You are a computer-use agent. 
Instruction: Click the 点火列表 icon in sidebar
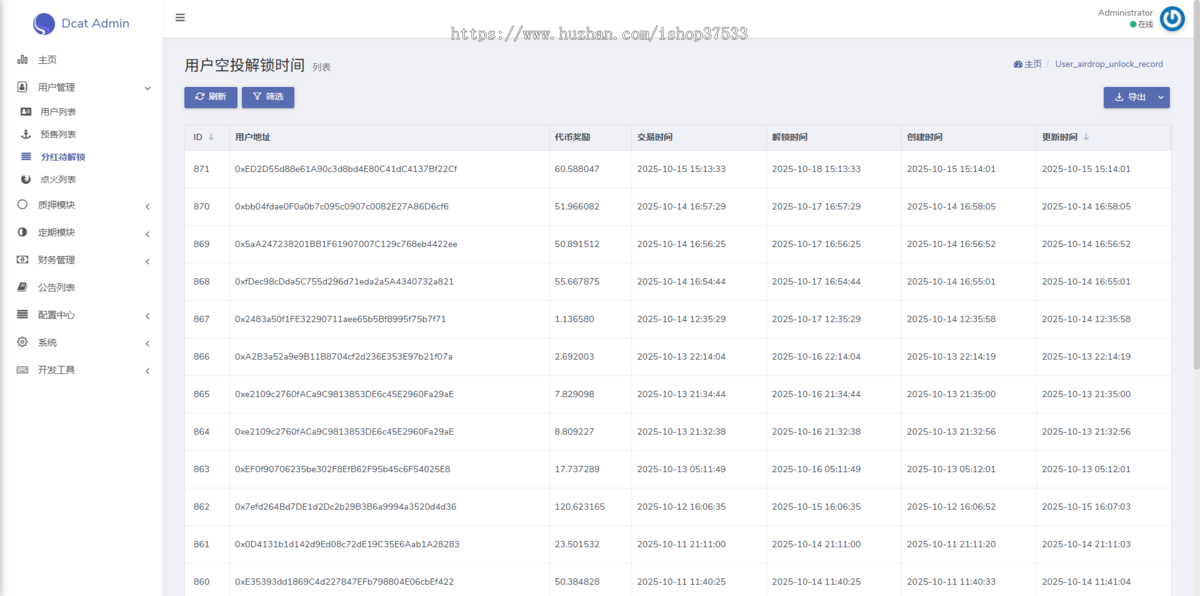pyautogui.click(x=23, y=180)
